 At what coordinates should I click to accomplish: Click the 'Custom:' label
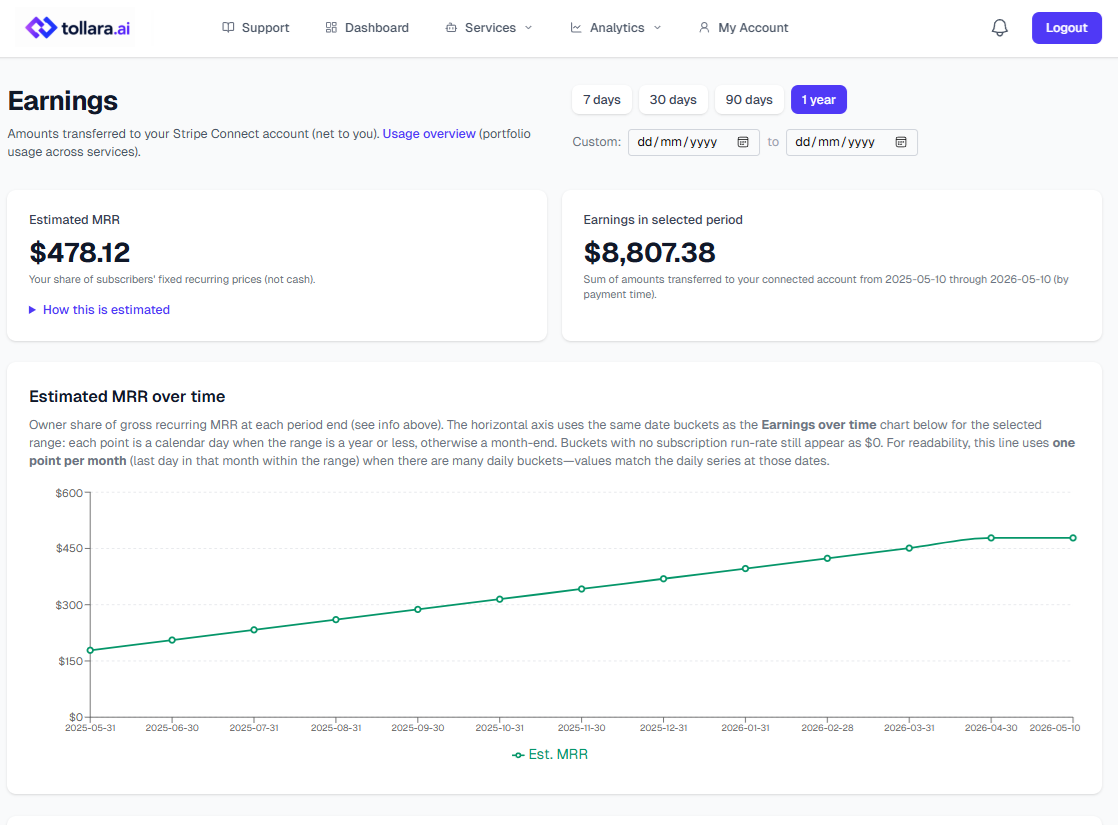point(597,142)
